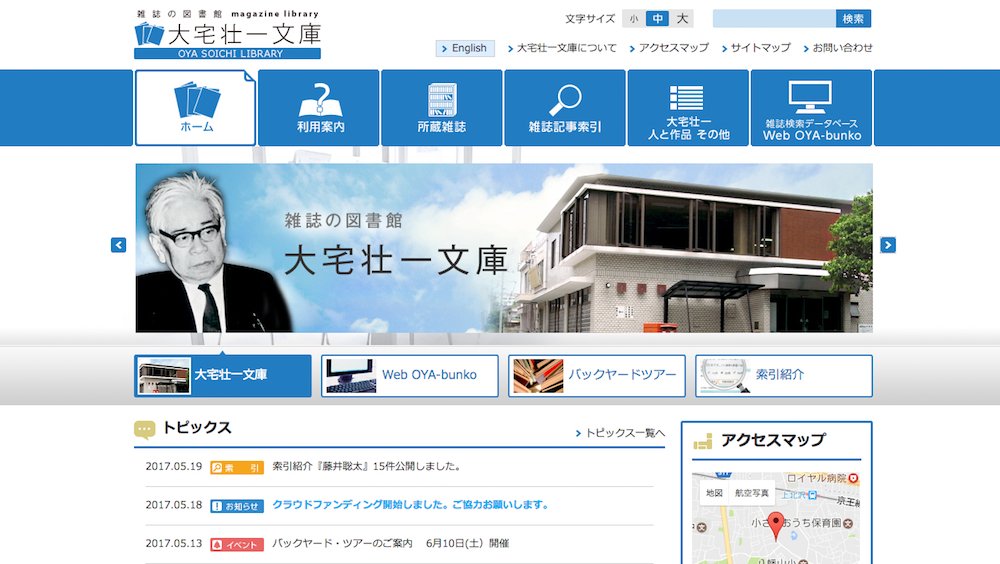Click the books thumbnail in バックヤードツアー tab
Screen dimensions: 1000x564
(x=538, y=376)
